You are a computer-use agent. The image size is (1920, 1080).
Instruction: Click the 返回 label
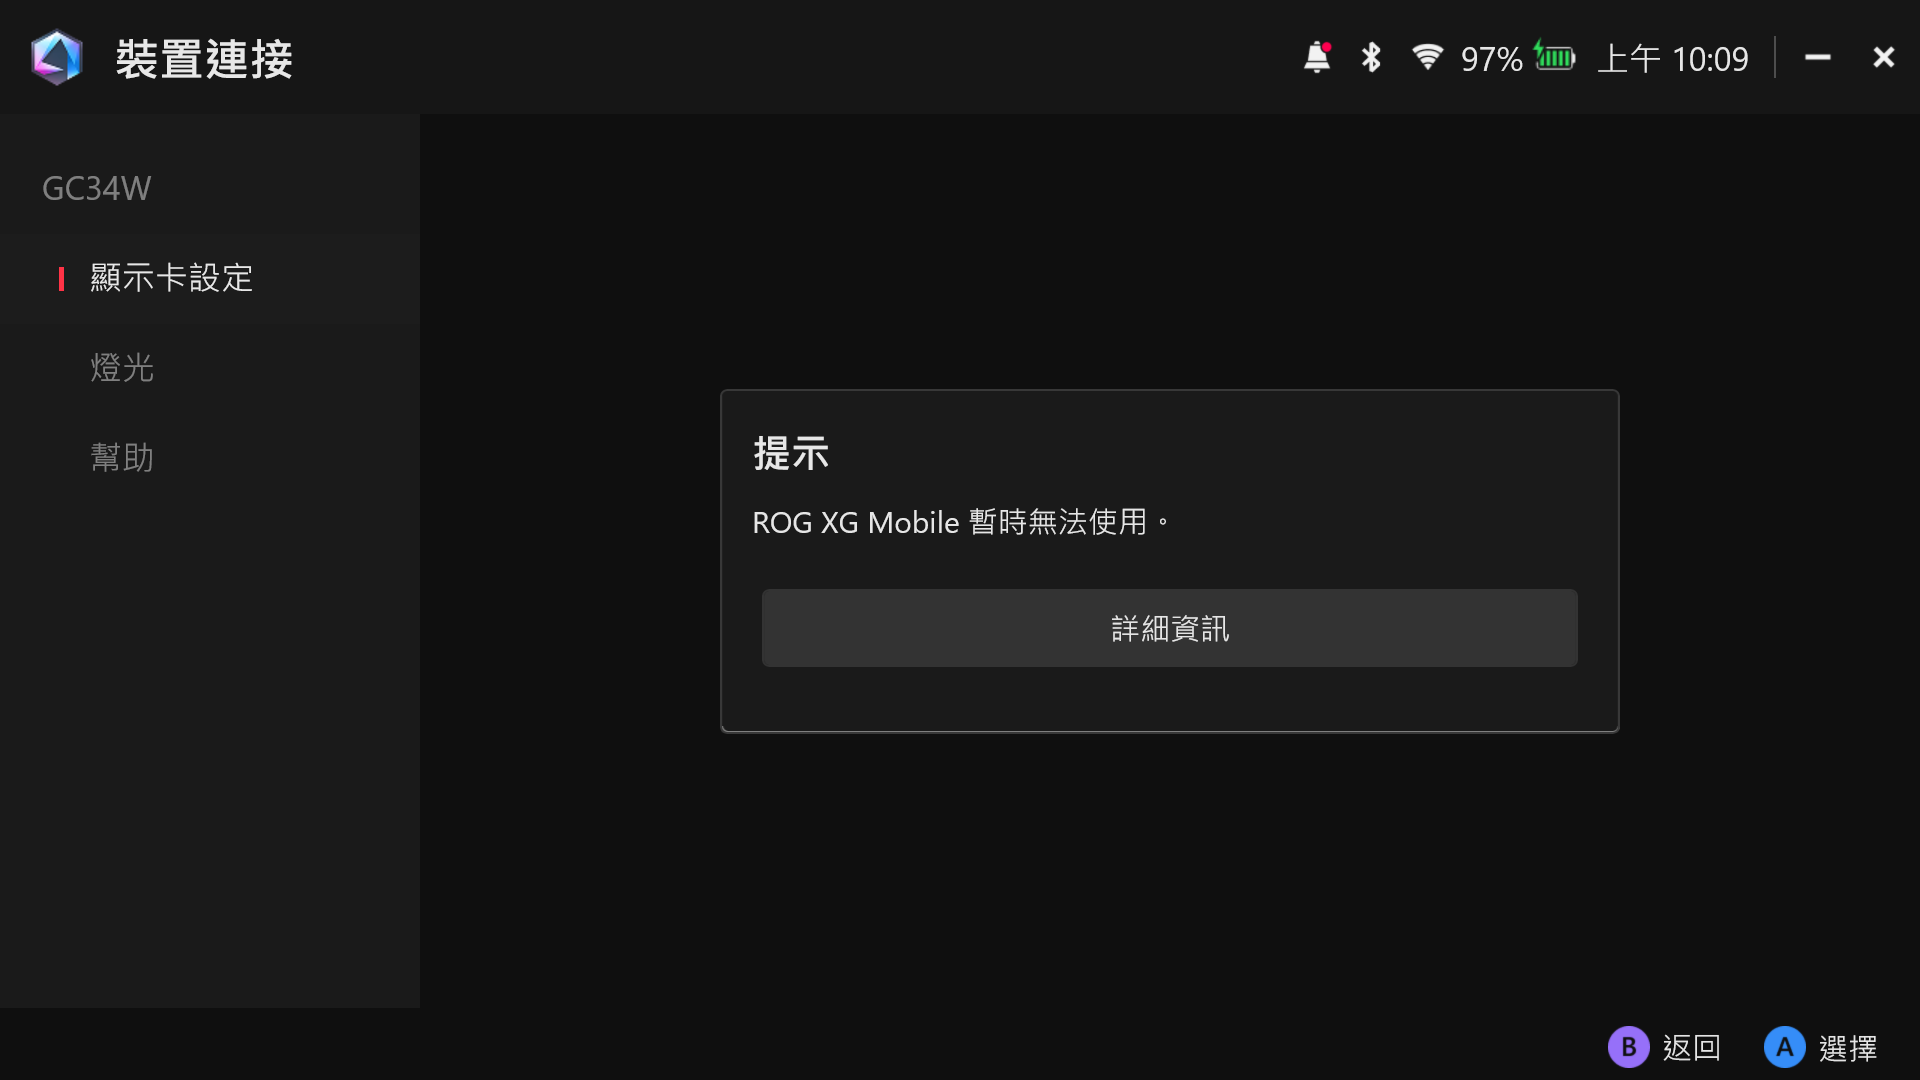[1691, 1048]
